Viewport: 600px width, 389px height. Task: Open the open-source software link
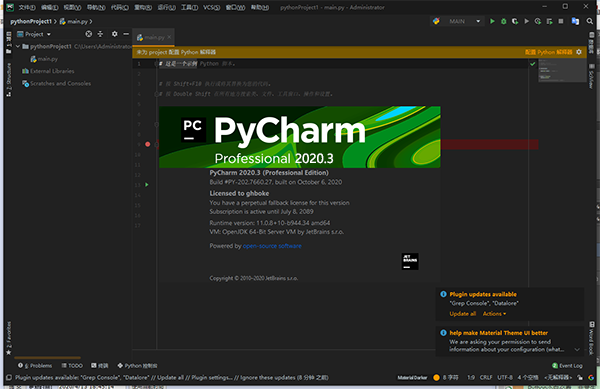pyautogui.click(x=272, y=246)
